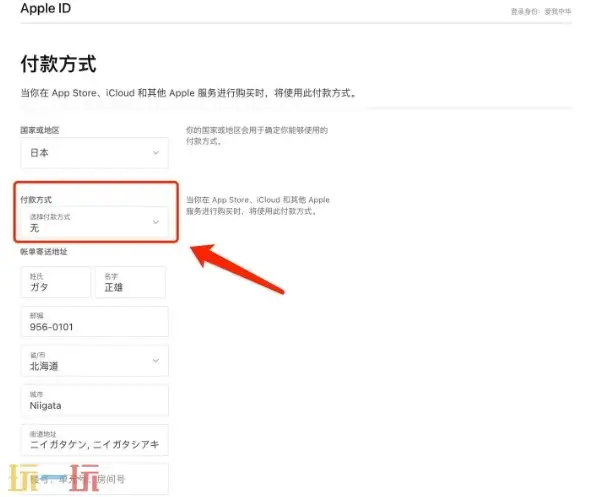The image size is (600, 497).
Task: Open the 国家或地区 dropdown showing 日本
Action: (95, 153)
